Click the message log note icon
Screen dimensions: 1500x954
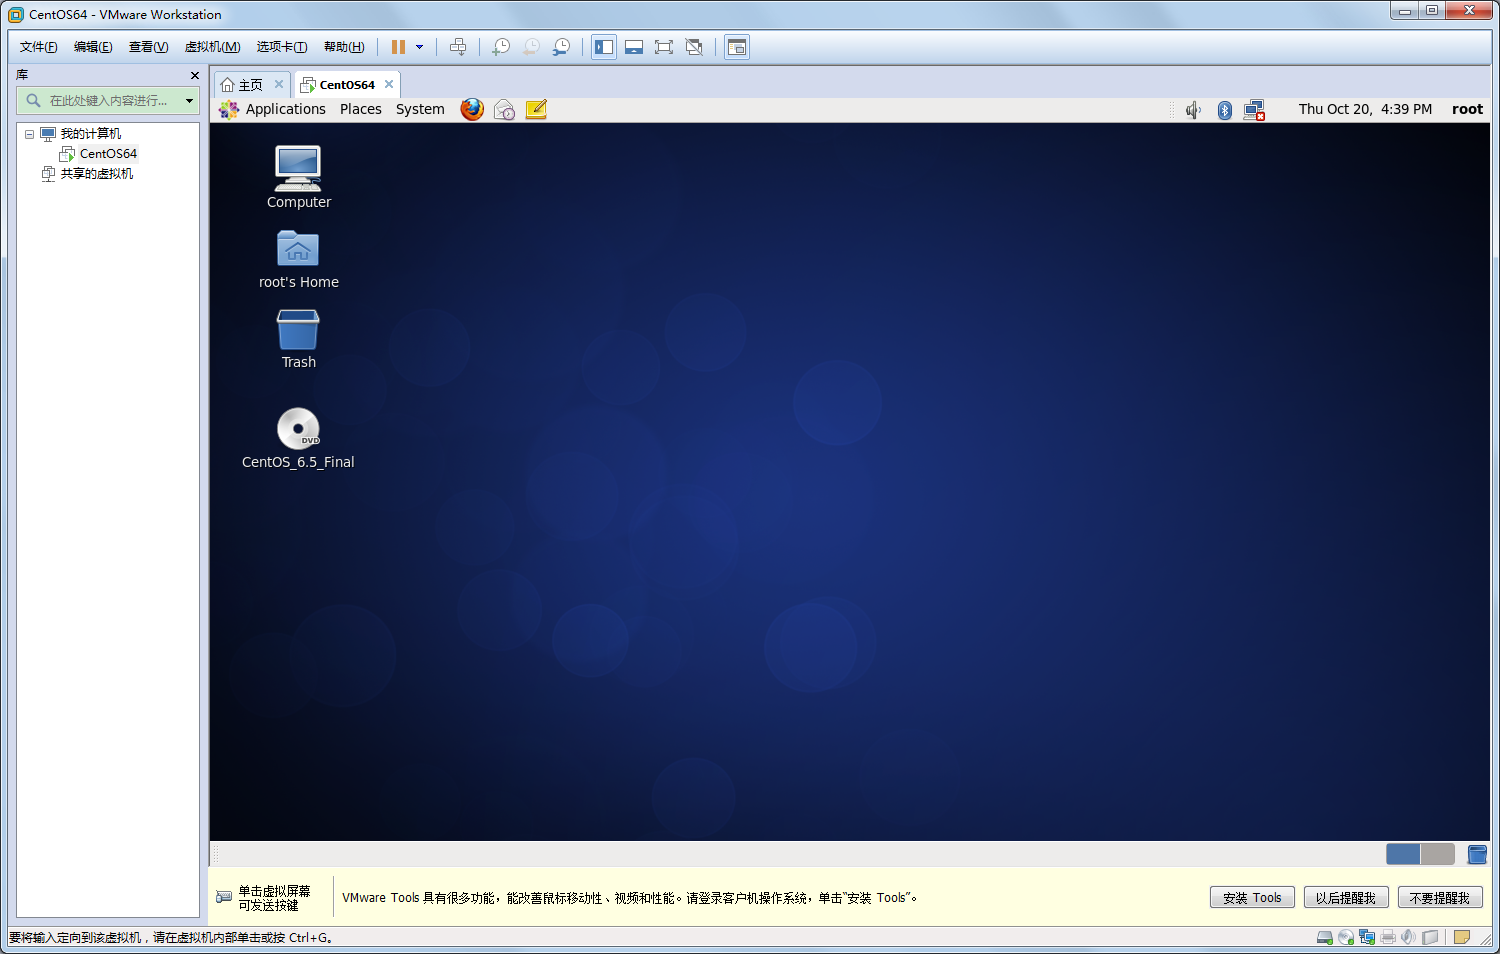click(x=1462, y=938)
